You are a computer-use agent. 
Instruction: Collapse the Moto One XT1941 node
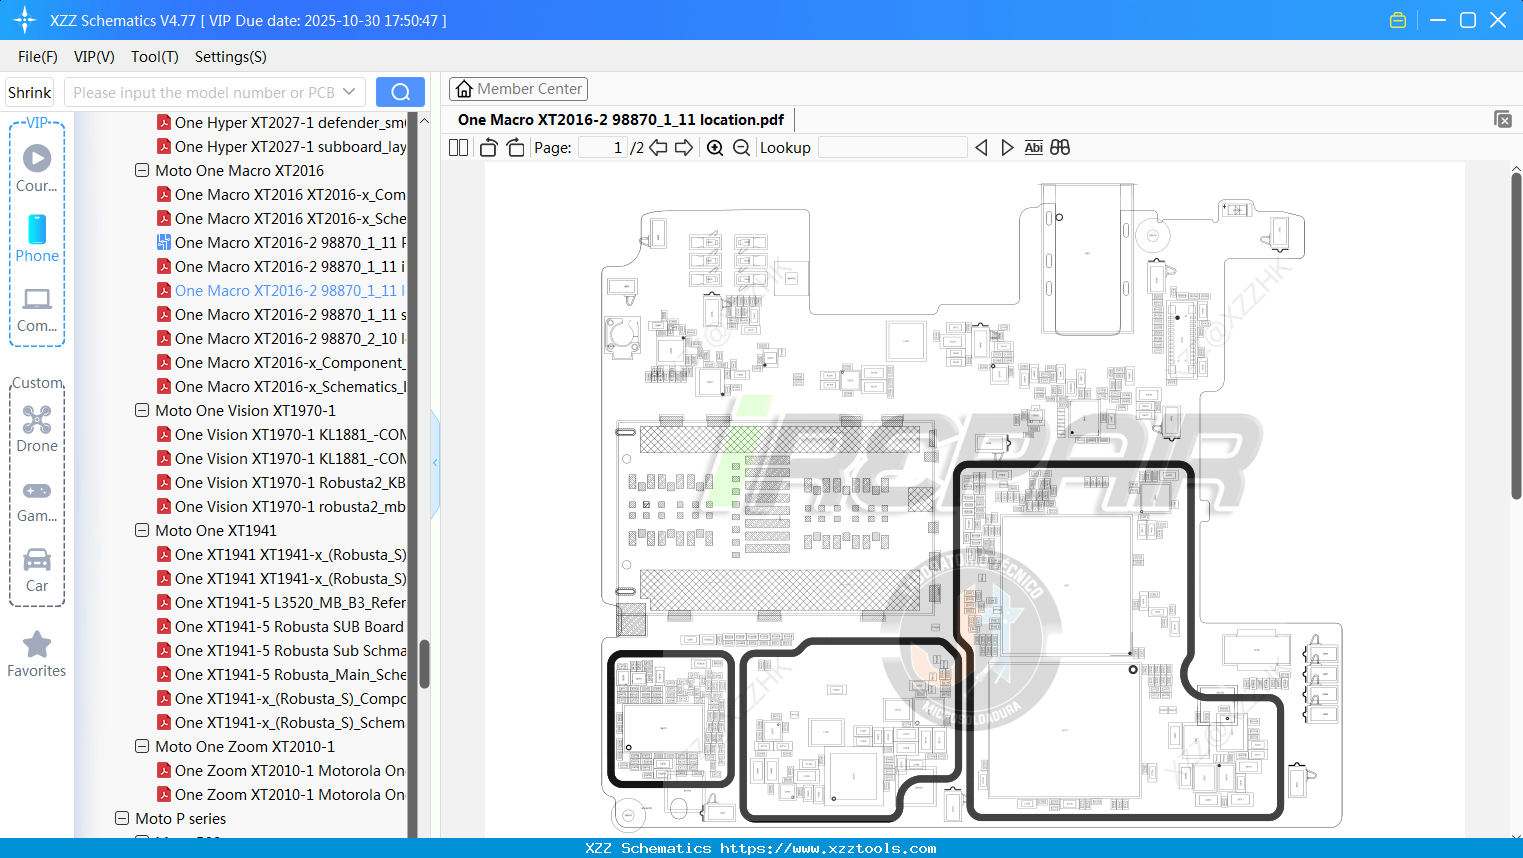point(142,530)
